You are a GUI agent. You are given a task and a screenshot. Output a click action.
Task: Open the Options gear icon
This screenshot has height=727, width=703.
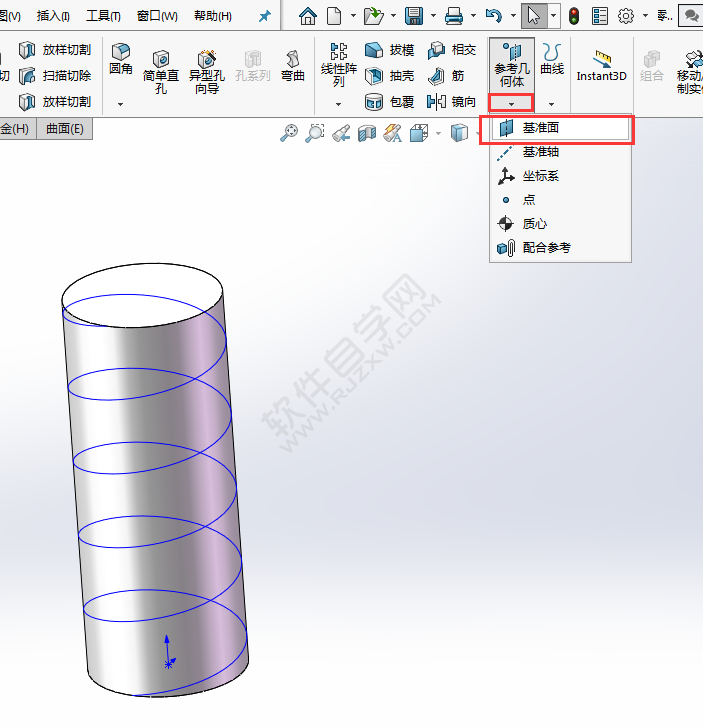626,16
